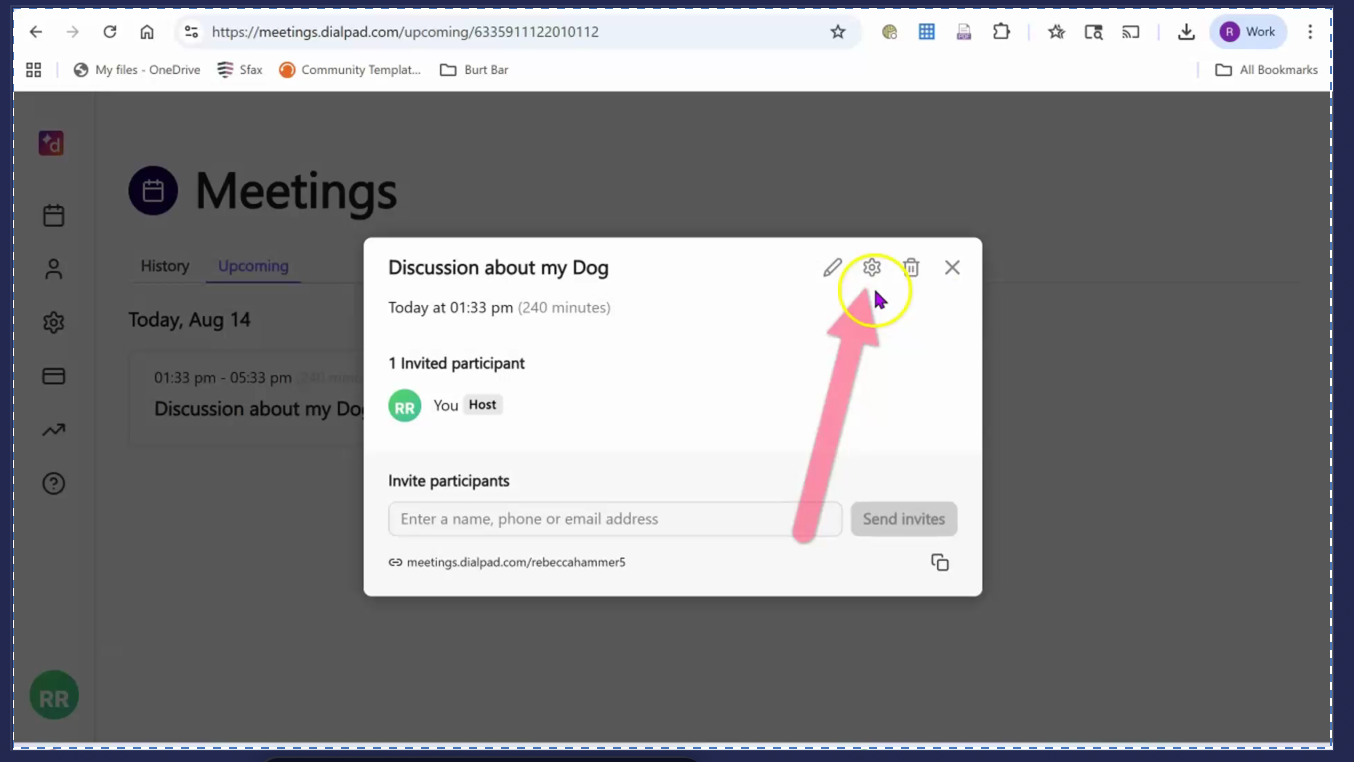Open the Sfax bookmark
1354x762 pixels.
[x=240, y=70]
